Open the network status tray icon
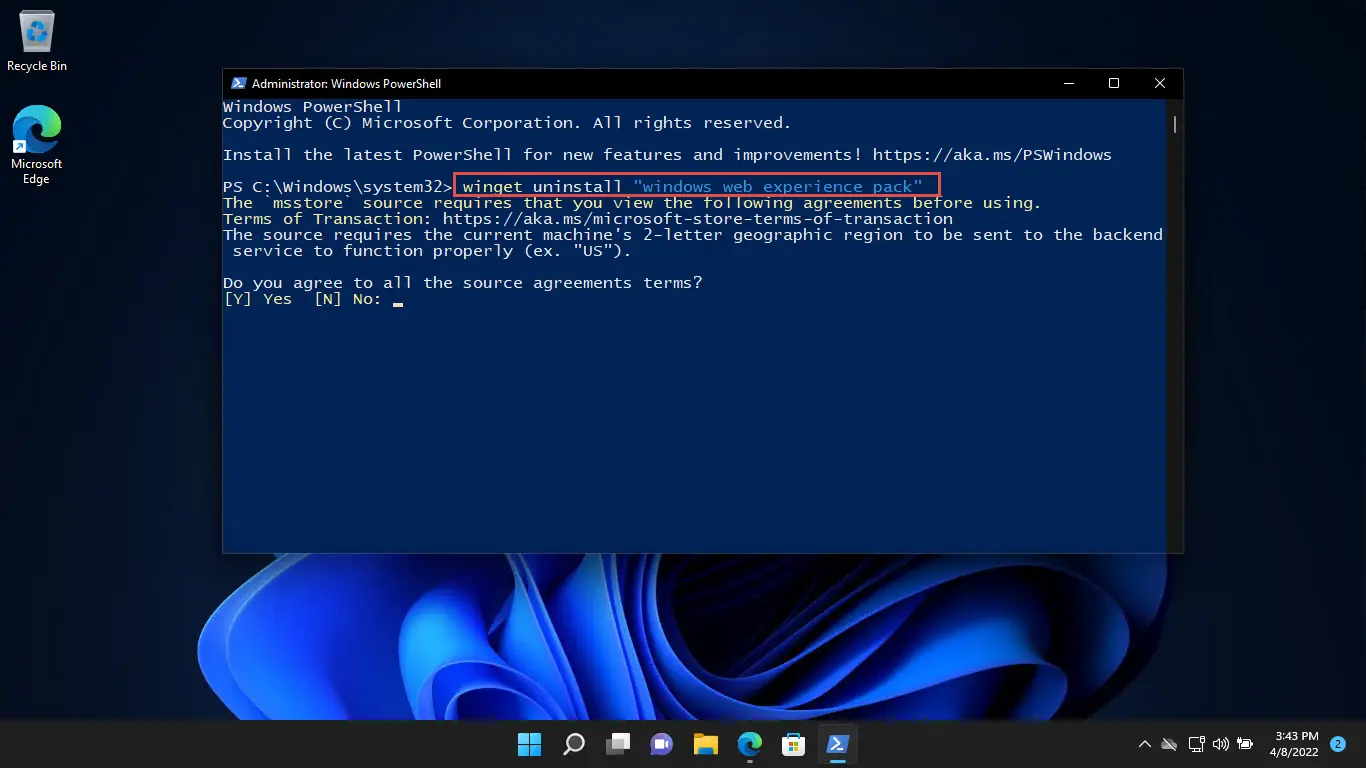The image size is (1366, 768). (1196, 744)
